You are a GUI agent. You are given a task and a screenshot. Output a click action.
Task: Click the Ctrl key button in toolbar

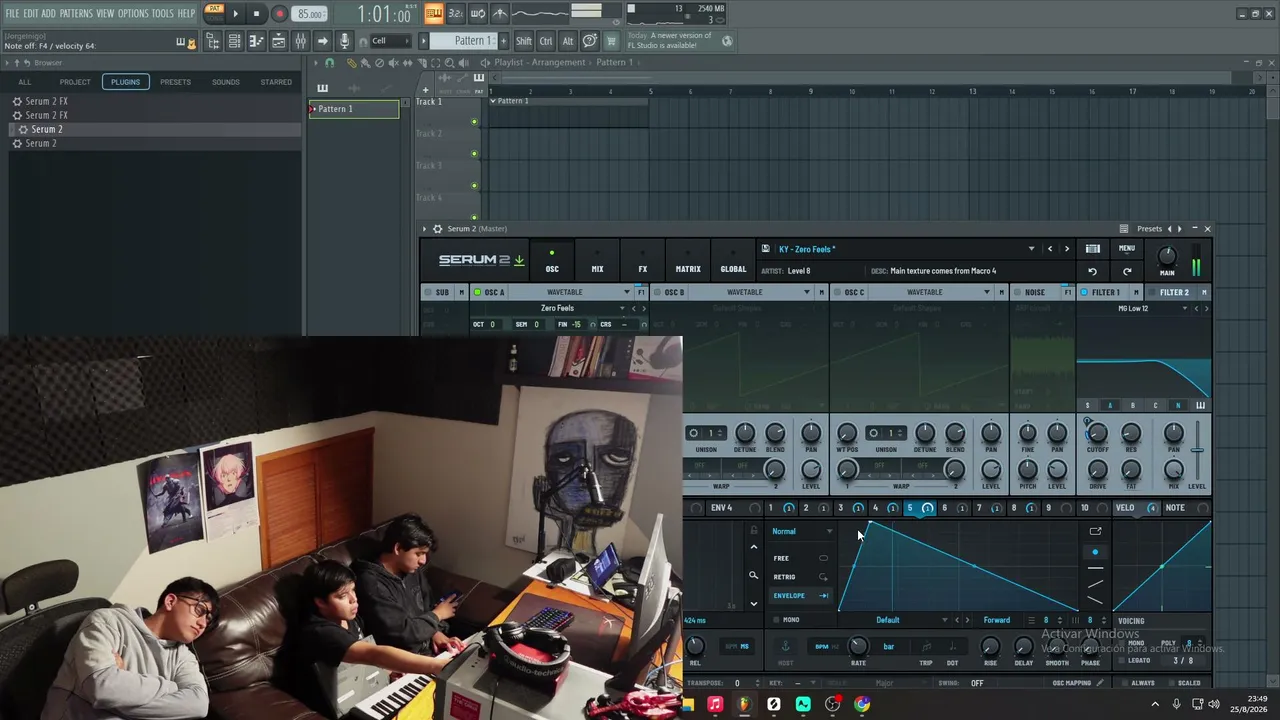[546, 41]
